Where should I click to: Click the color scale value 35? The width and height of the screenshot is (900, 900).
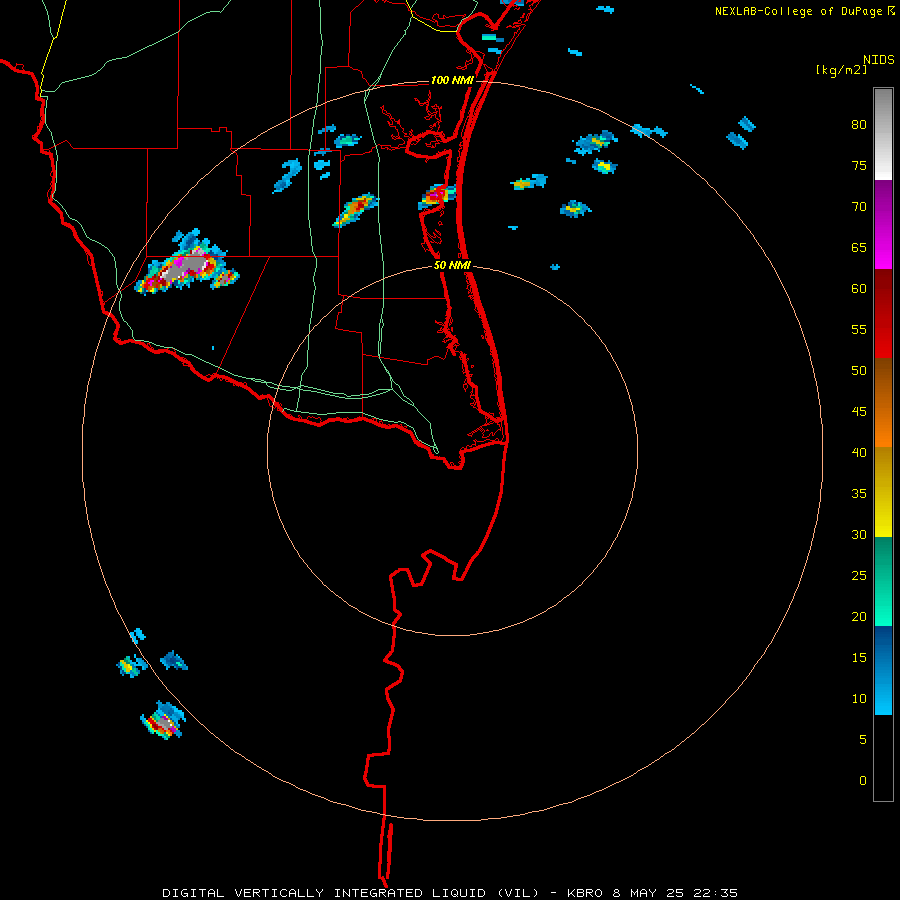(x=859, y=494)
